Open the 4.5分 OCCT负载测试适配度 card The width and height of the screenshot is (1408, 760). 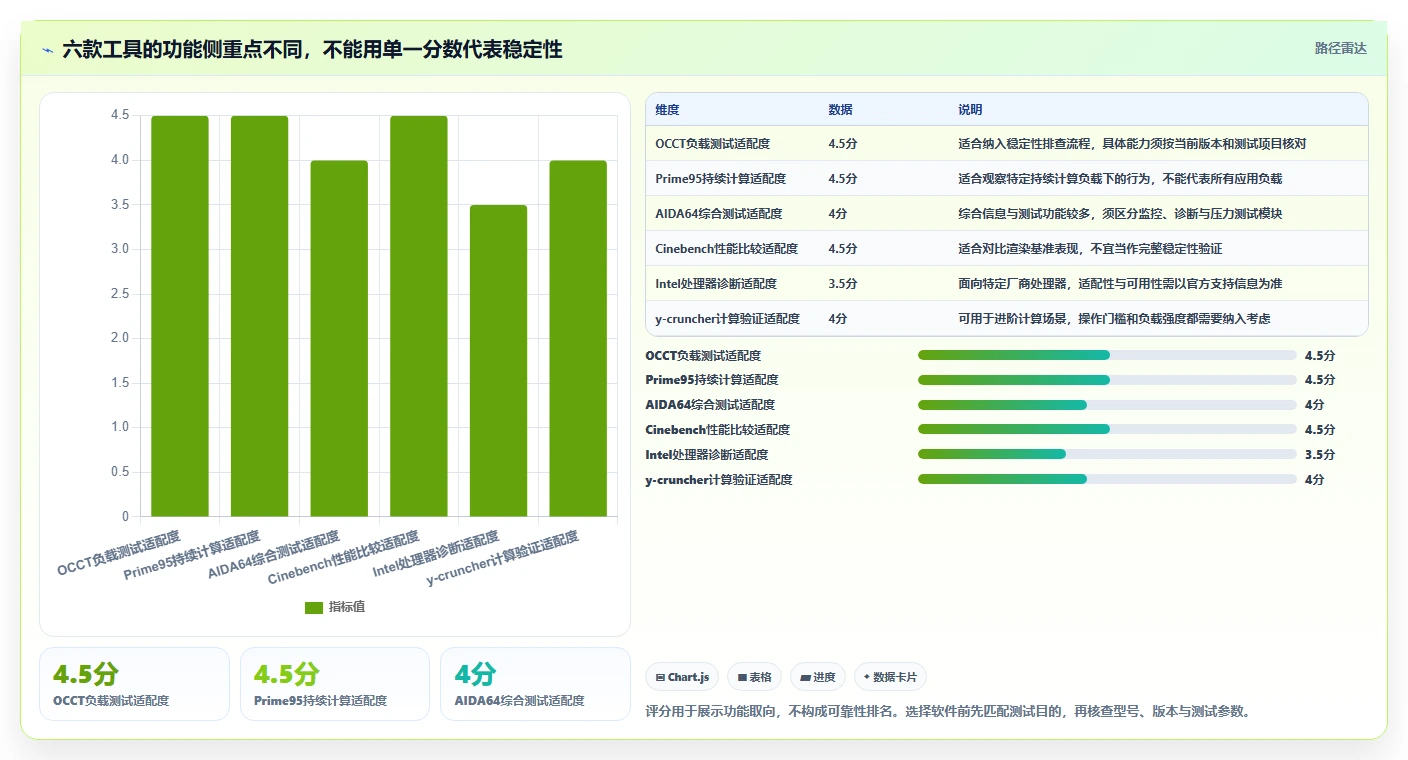(x=134, y=684)
